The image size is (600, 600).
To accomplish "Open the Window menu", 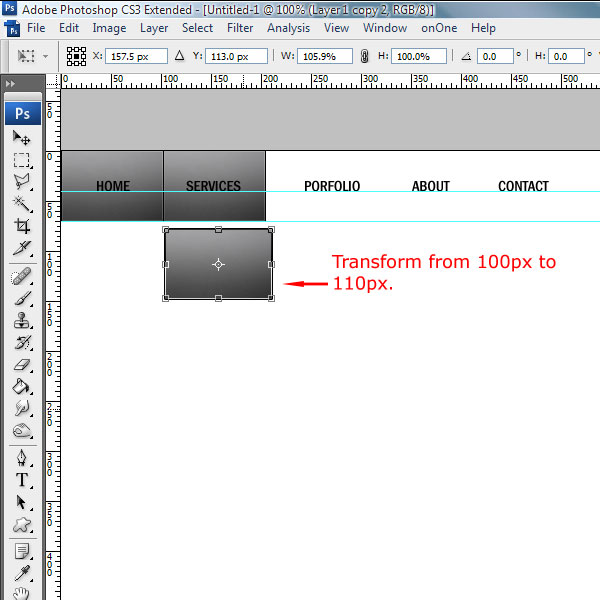I will tap(385, 28).
